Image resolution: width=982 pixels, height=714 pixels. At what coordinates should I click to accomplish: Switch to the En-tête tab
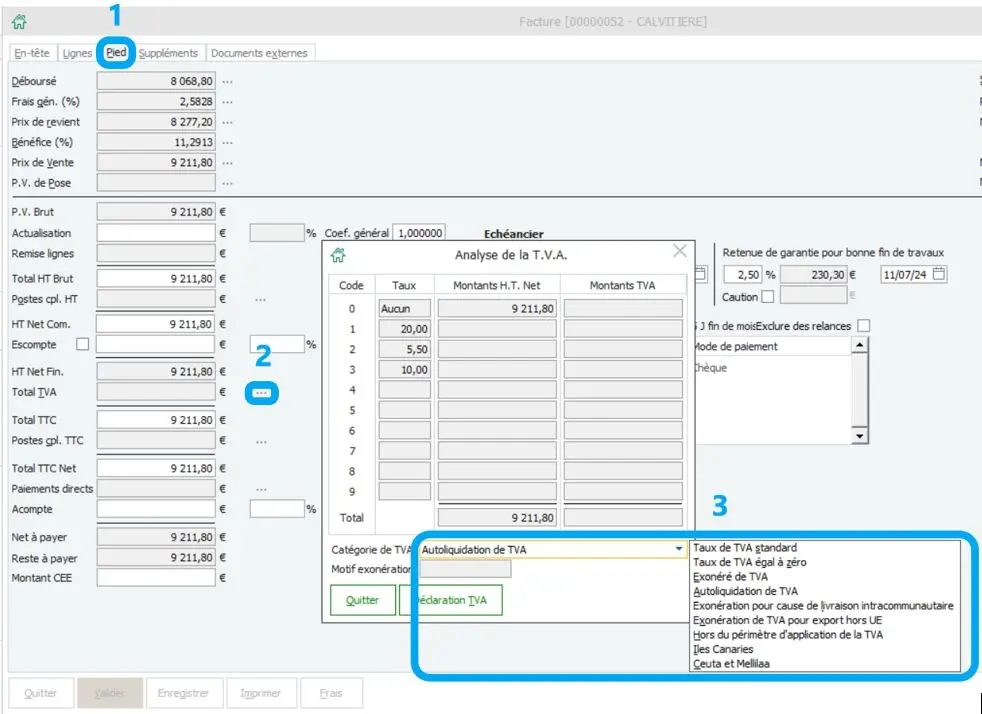tap(32, 53)
